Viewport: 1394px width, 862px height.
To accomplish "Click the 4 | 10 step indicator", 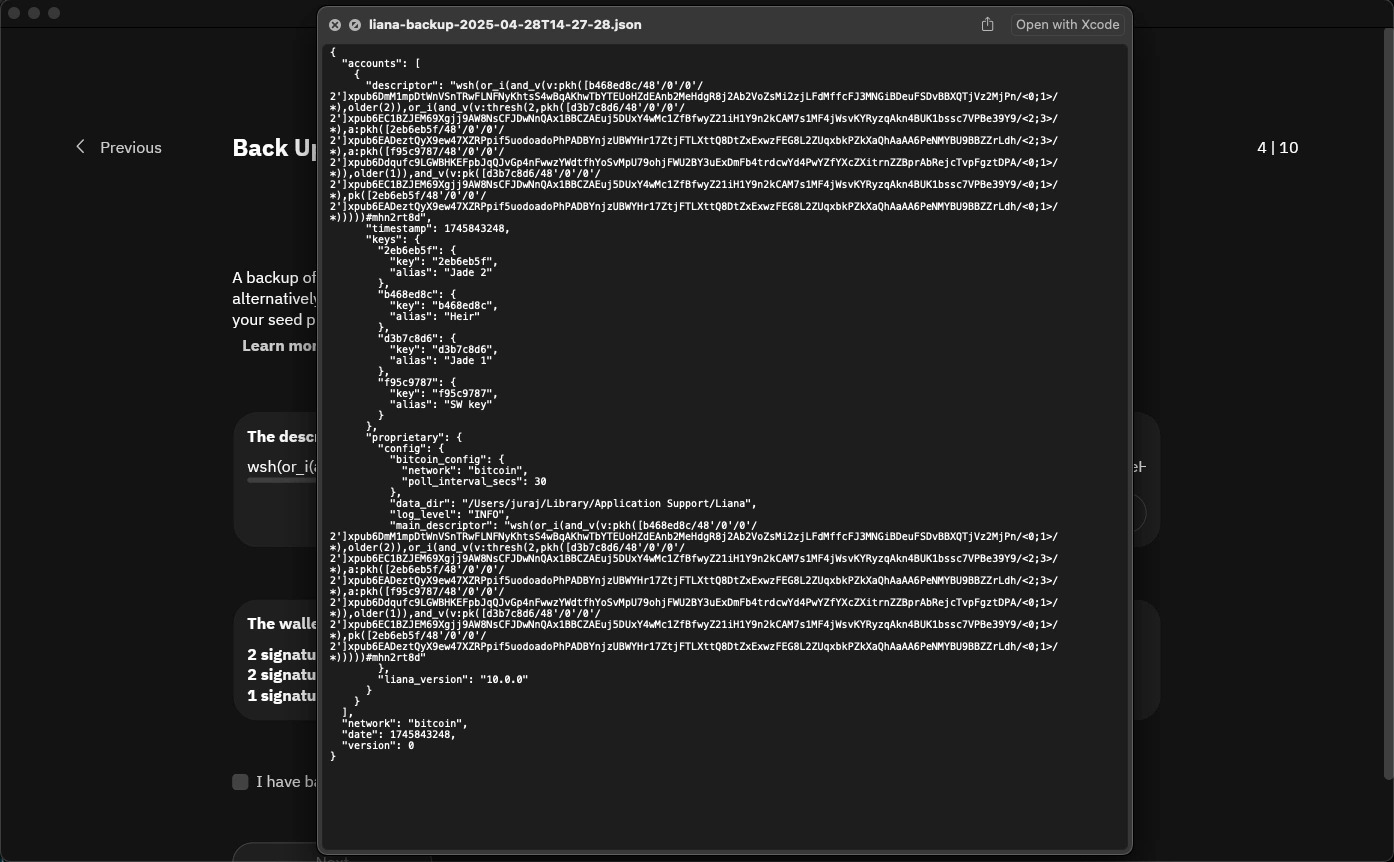I will pos(1277,147).
